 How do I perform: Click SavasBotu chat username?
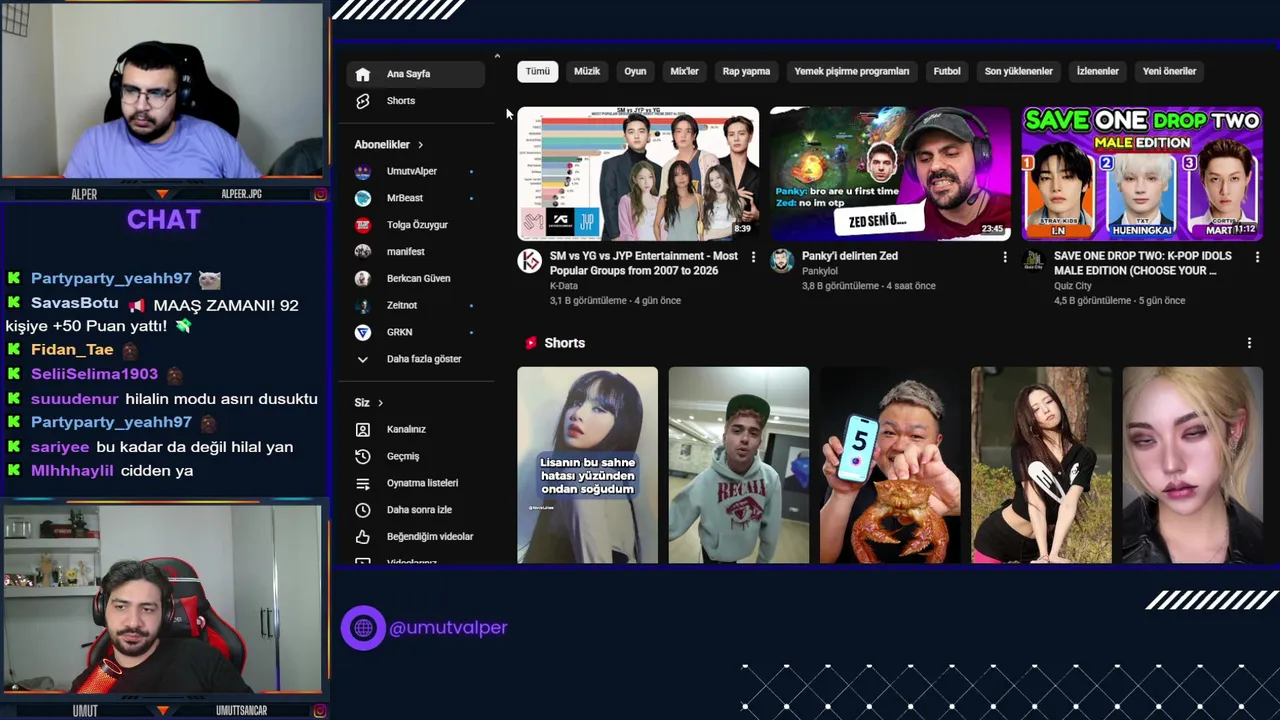[x=75, y=303]
